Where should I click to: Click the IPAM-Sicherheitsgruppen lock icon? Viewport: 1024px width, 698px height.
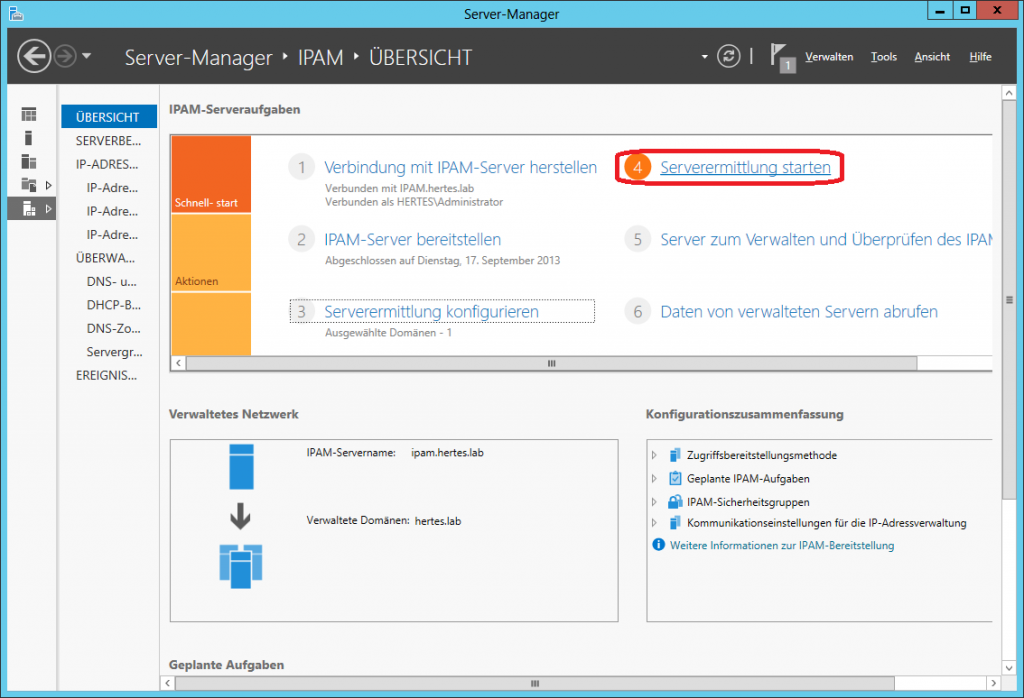pyautogui.click(x=675, y=501)
